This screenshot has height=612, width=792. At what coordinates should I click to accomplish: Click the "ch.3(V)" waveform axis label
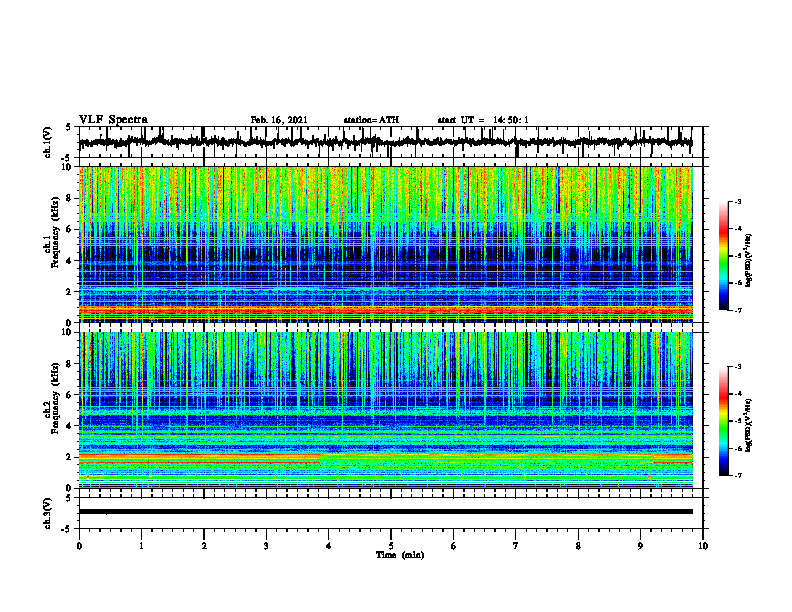tap(48, 513)
